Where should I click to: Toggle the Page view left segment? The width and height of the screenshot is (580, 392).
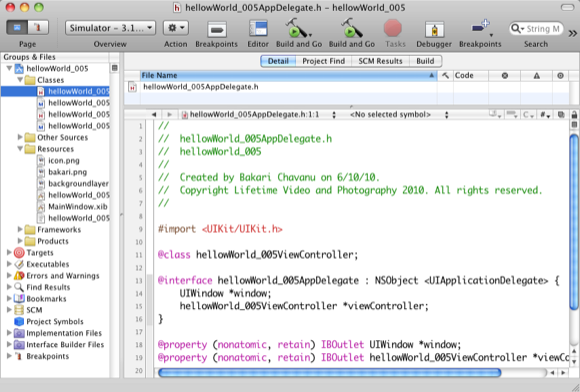pyautogui.click(x=17, y=27)
